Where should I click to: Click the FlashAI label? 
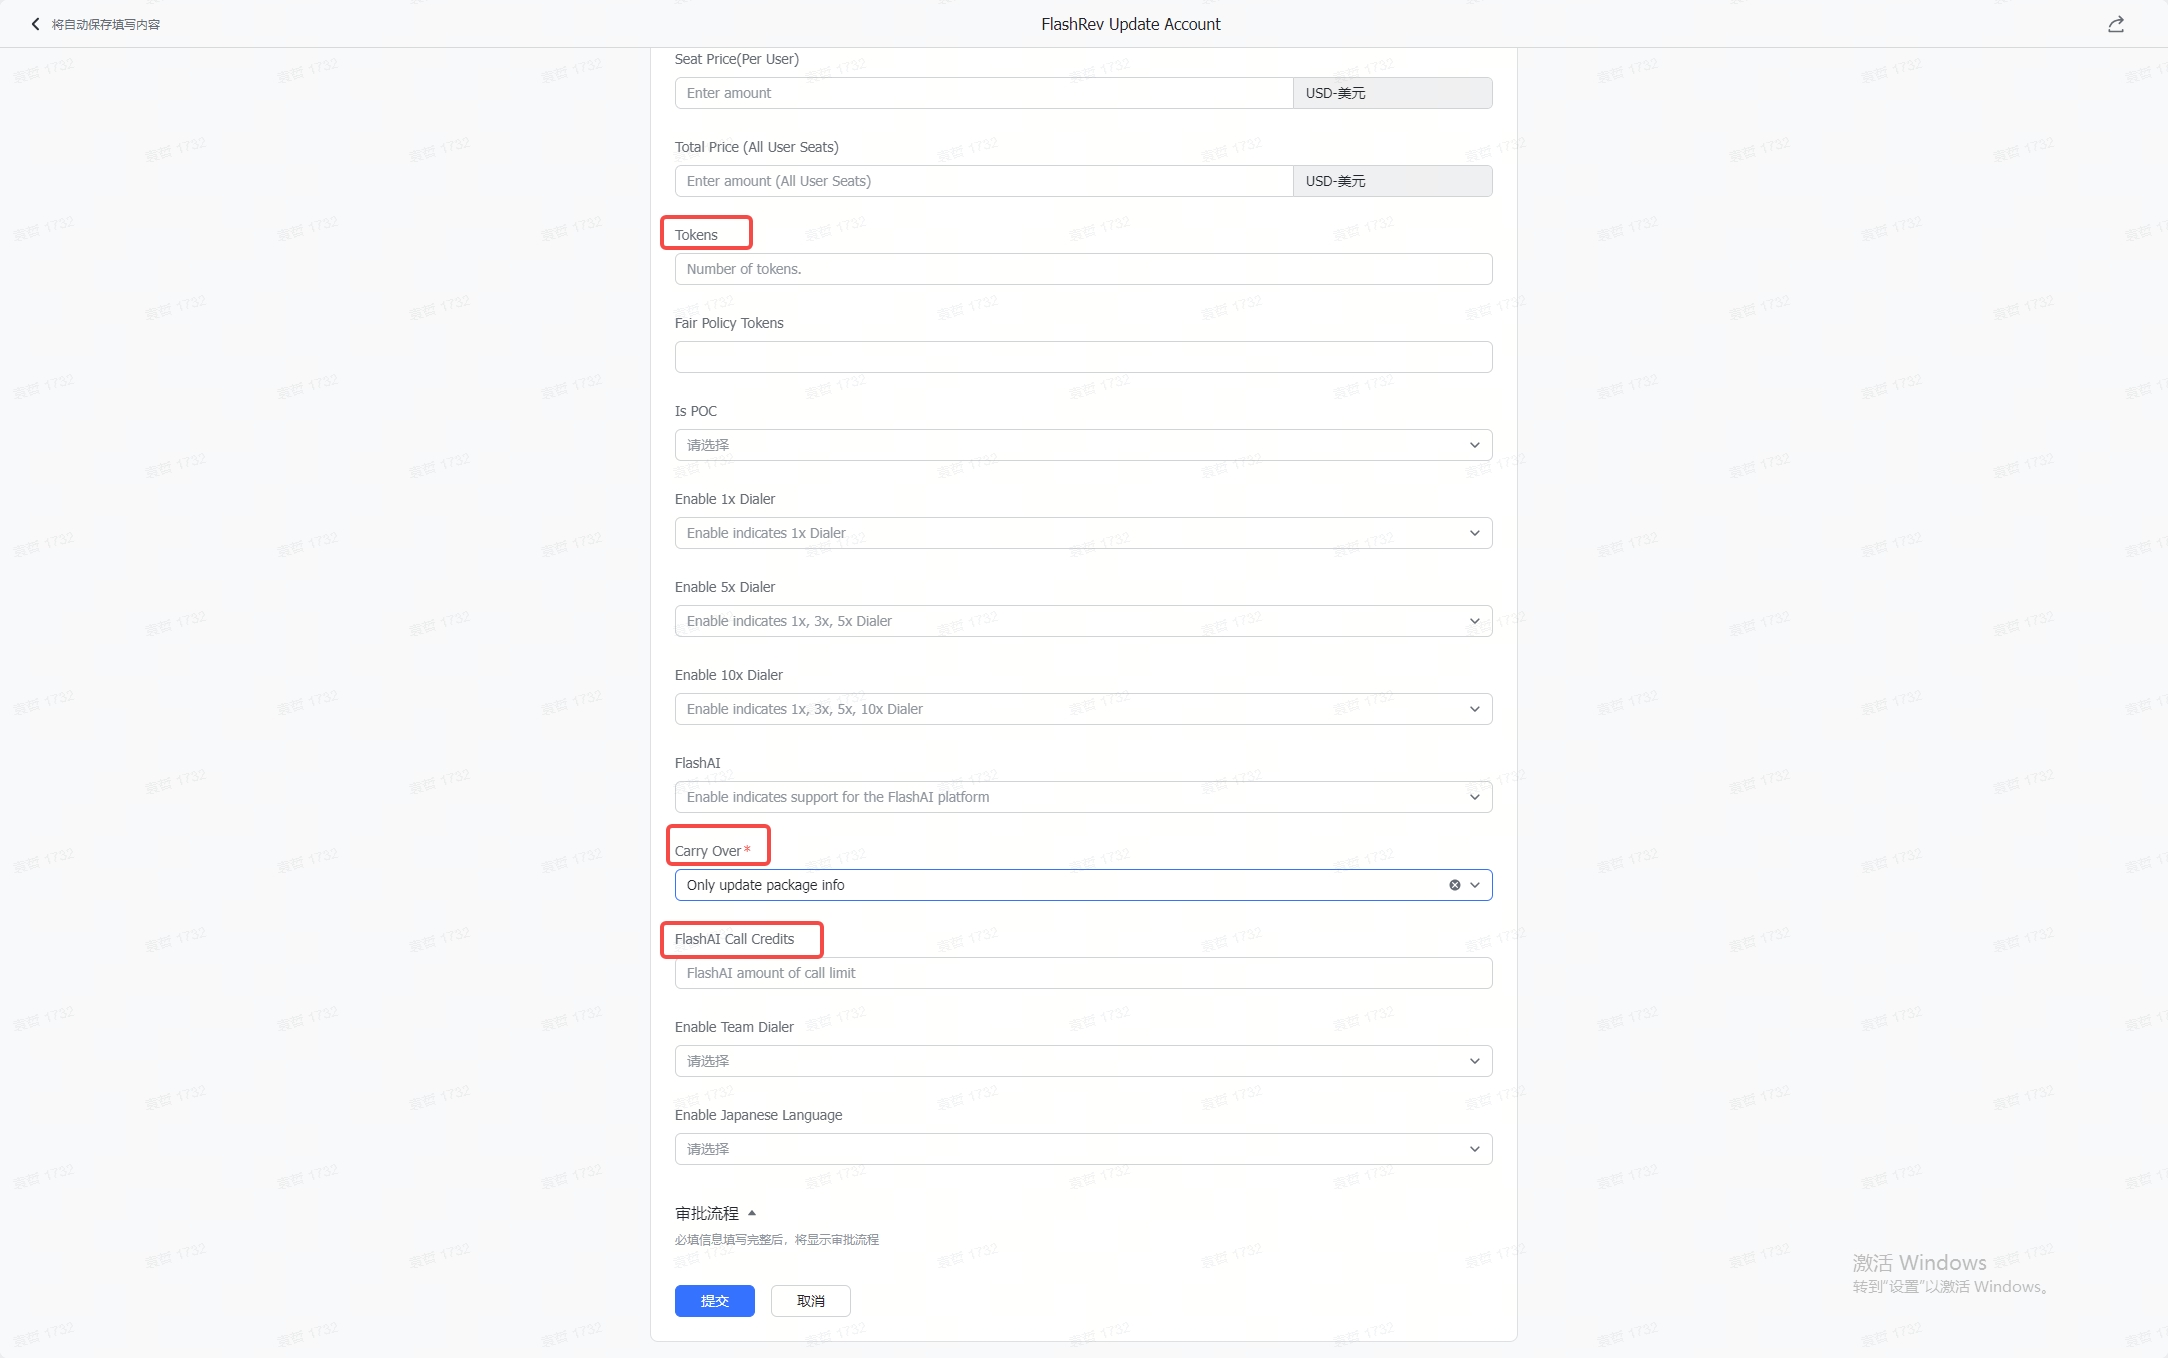(x=697, y=763)
